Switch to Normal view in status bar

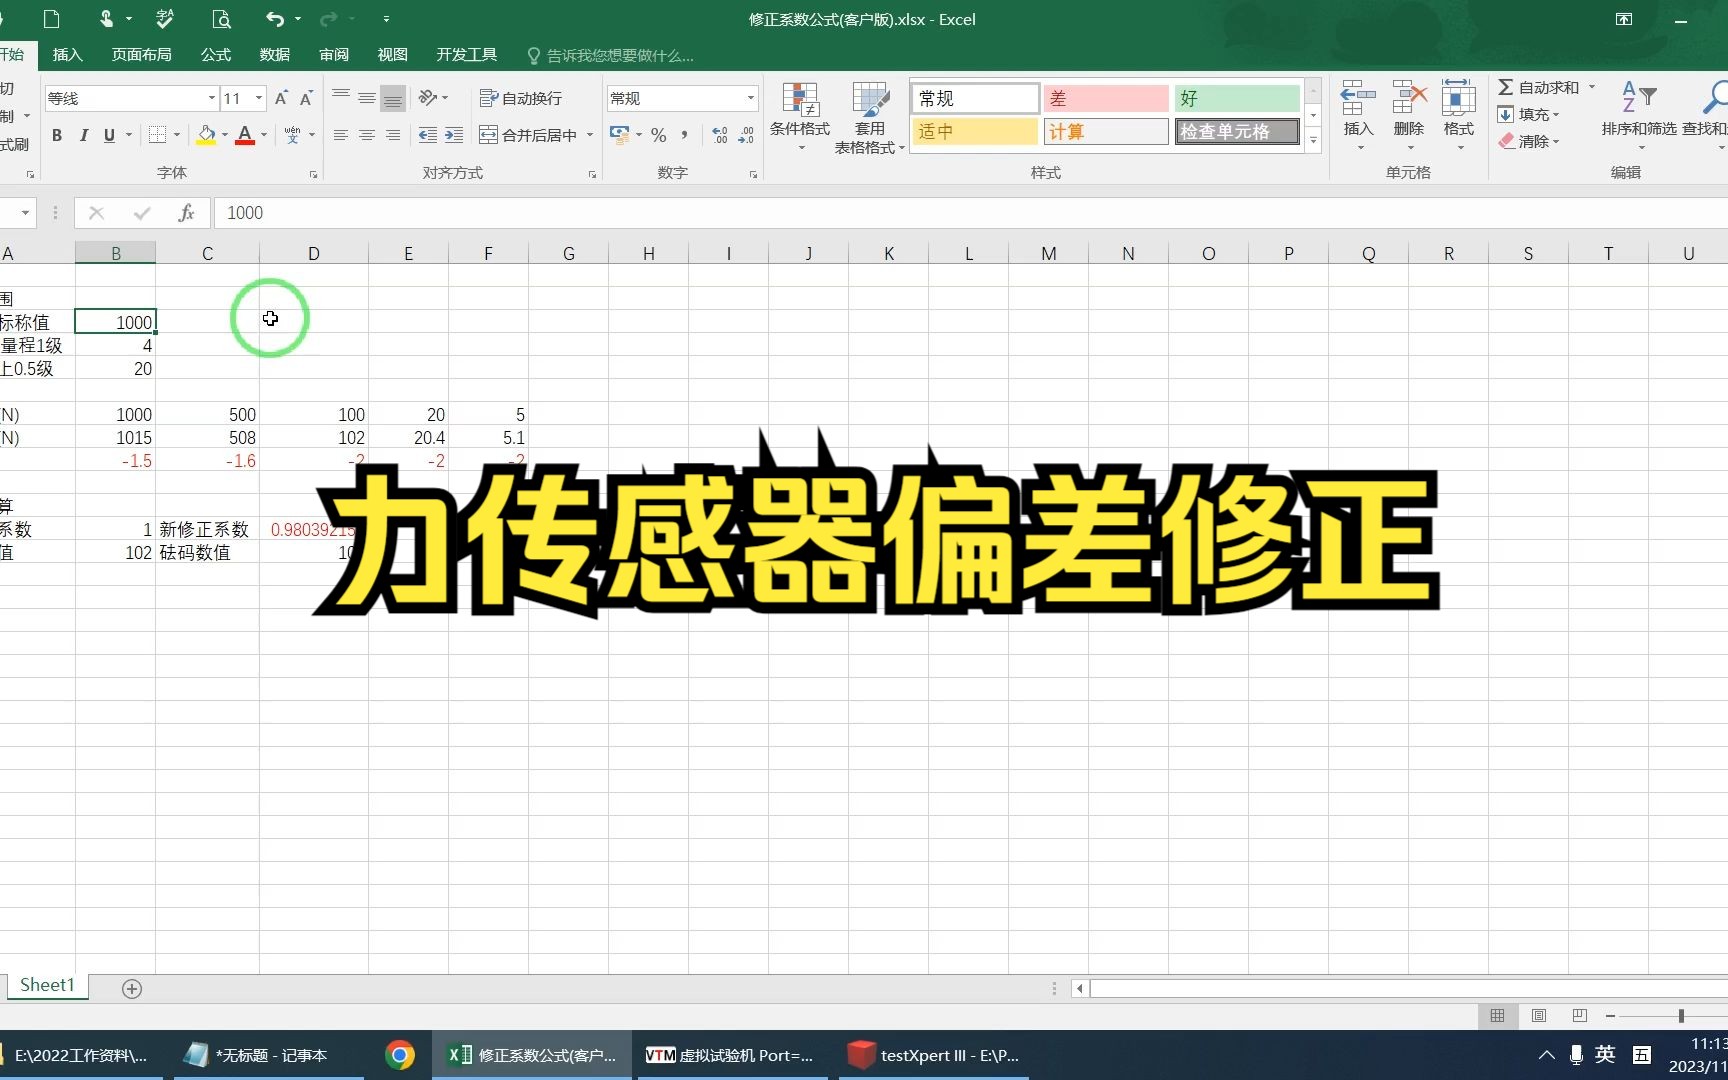coord(1497,1016)
